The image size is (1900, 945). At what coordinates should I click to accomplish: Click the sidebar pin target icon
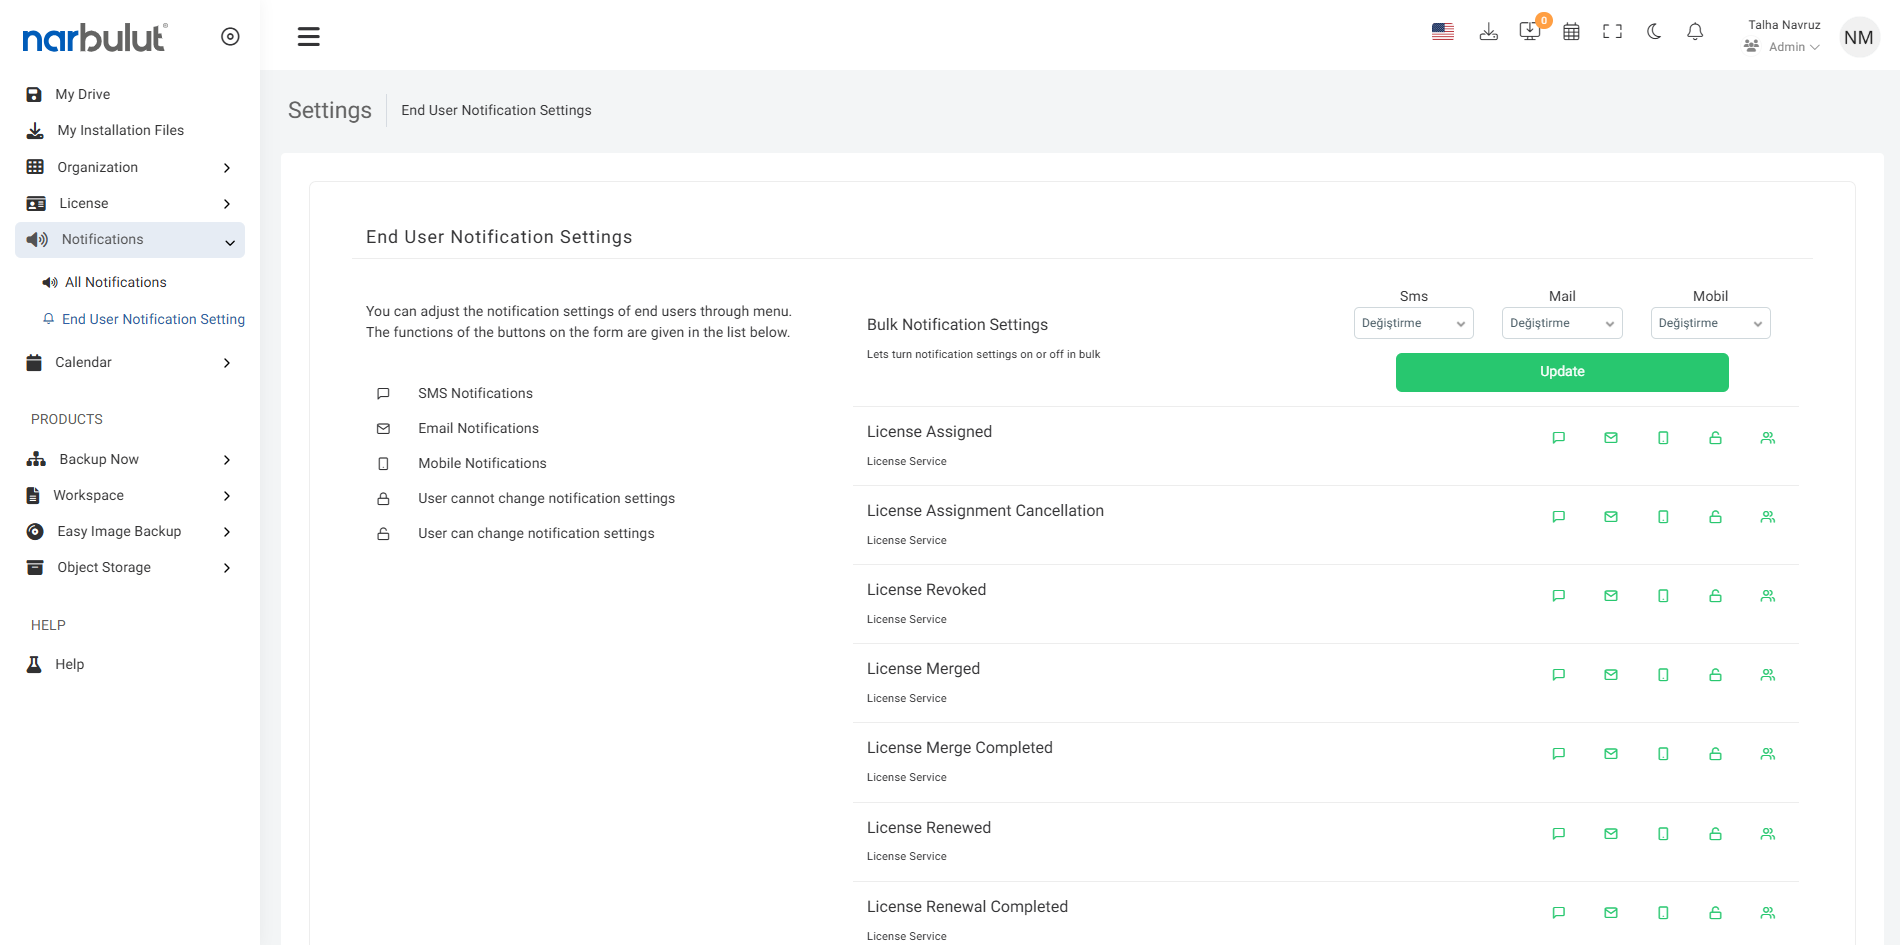pyautogui.click(x=230, y=37)
